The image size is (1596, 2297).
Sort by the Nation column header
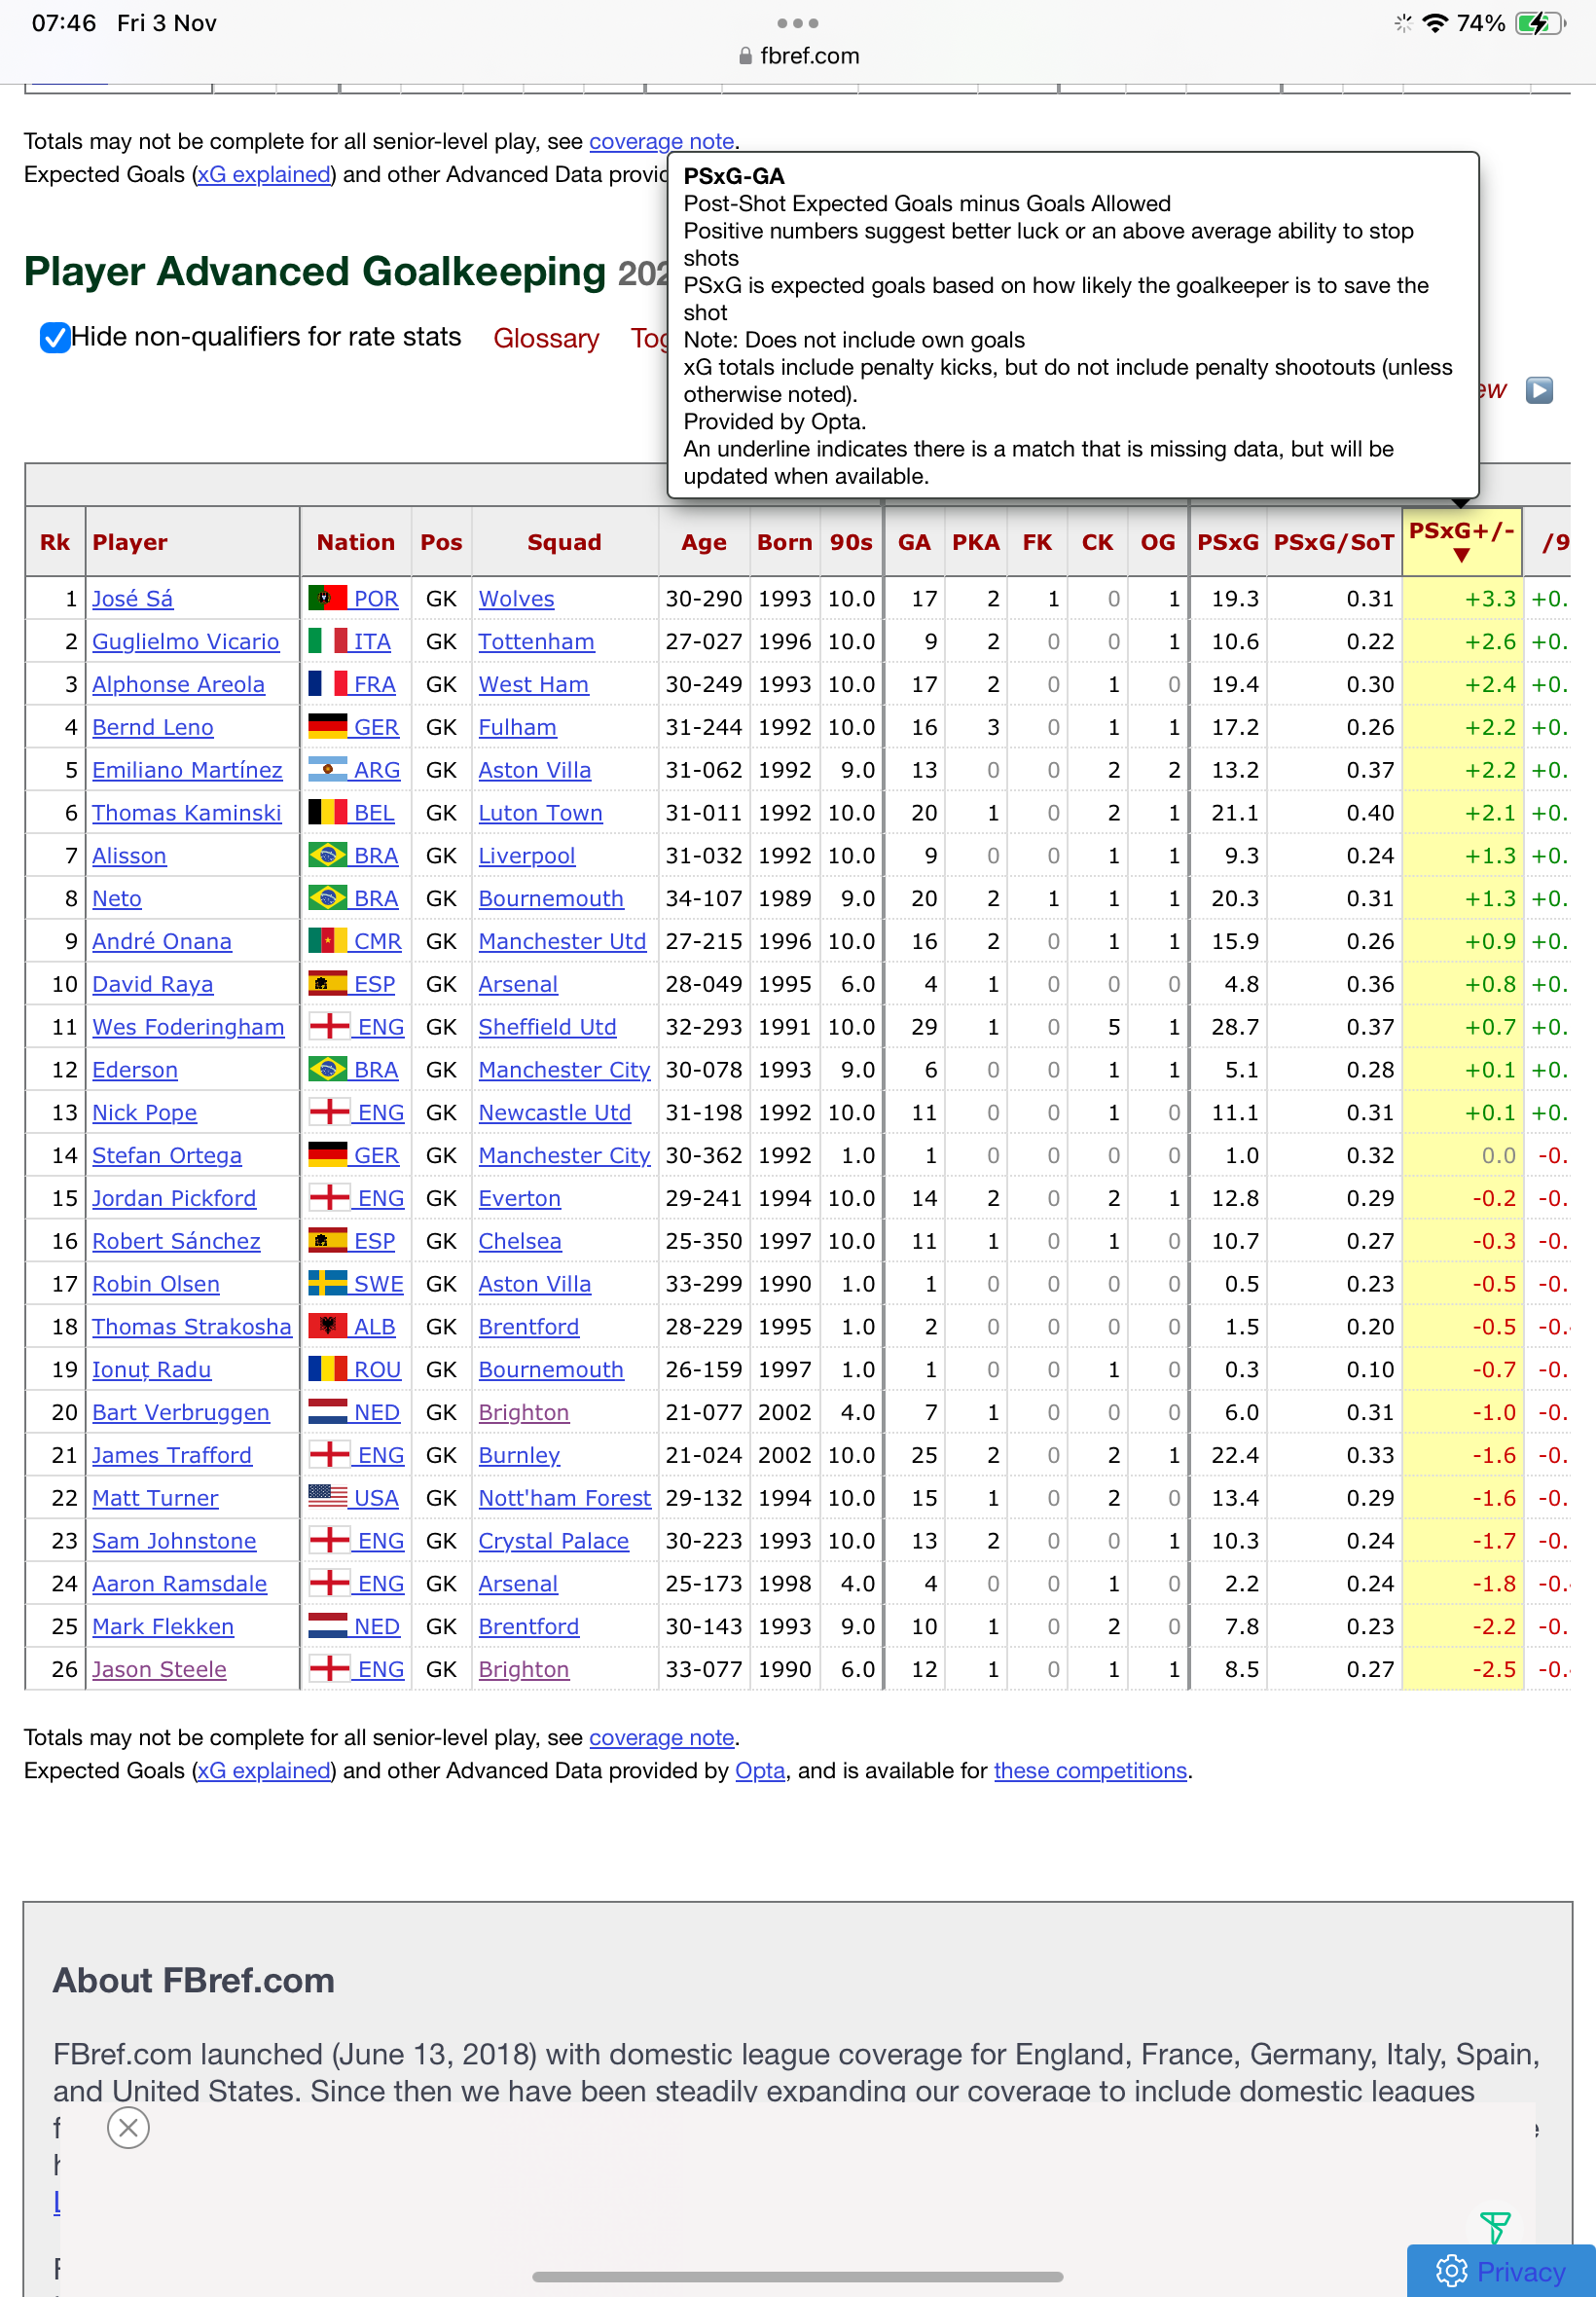click(355, 542)
